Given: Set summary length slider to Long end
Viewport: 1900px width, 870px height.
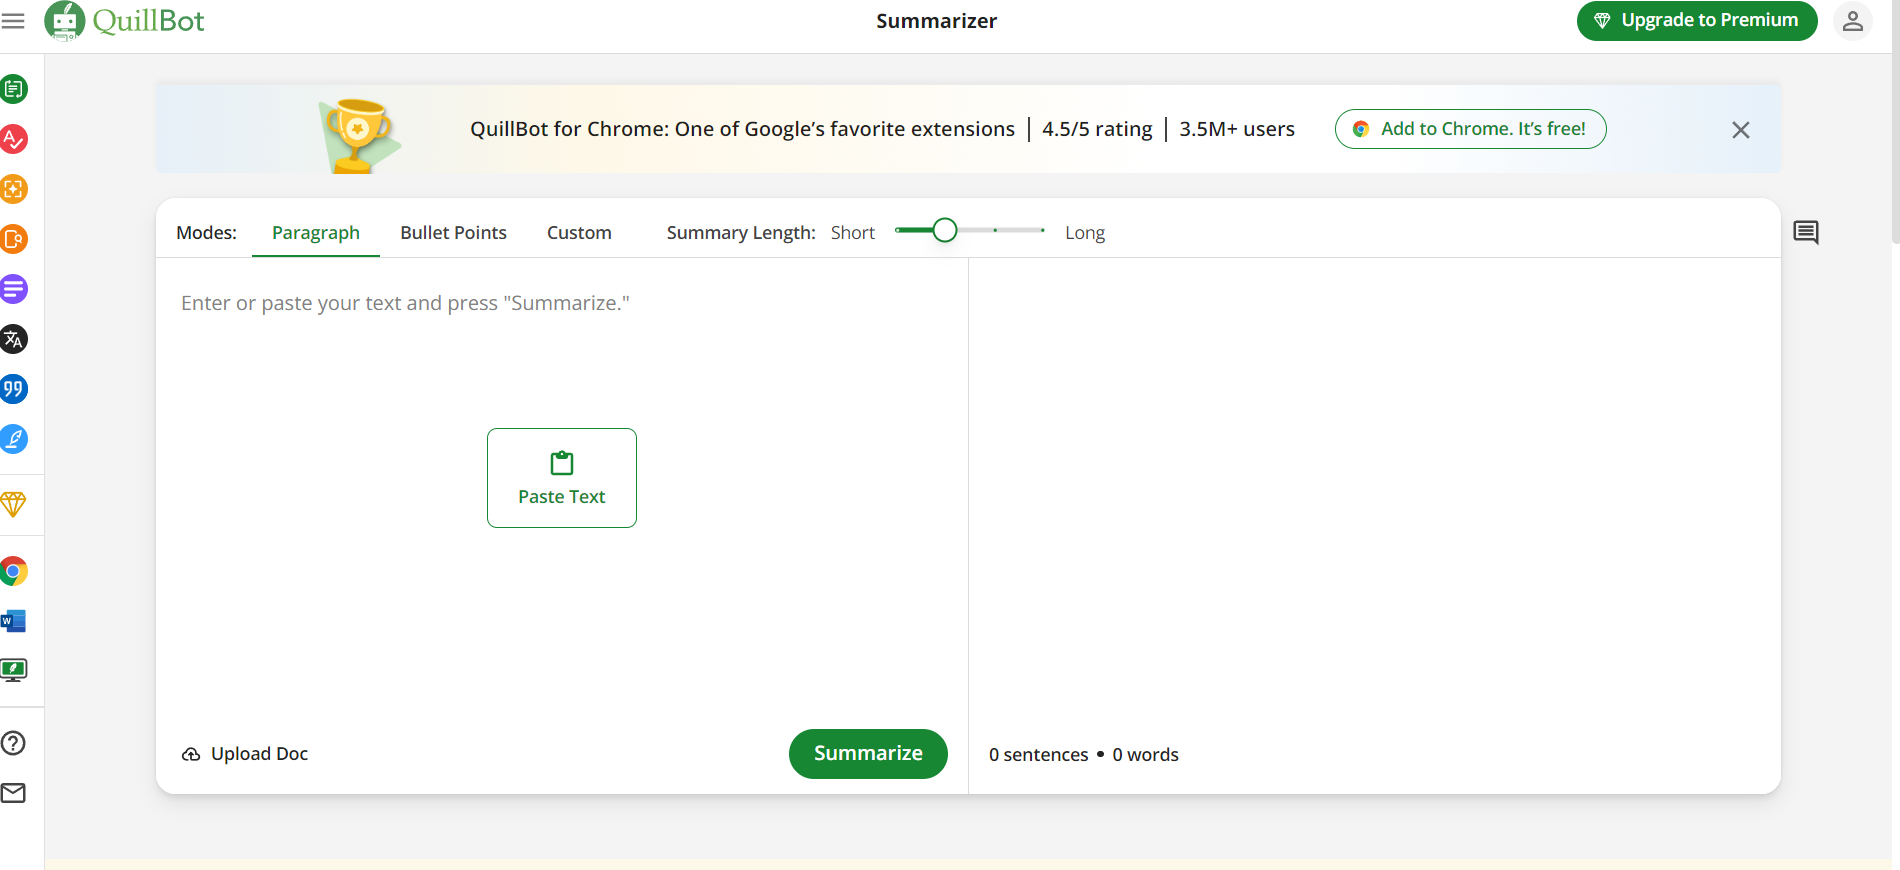Looking at the screenshot, I should [1043, 231].
